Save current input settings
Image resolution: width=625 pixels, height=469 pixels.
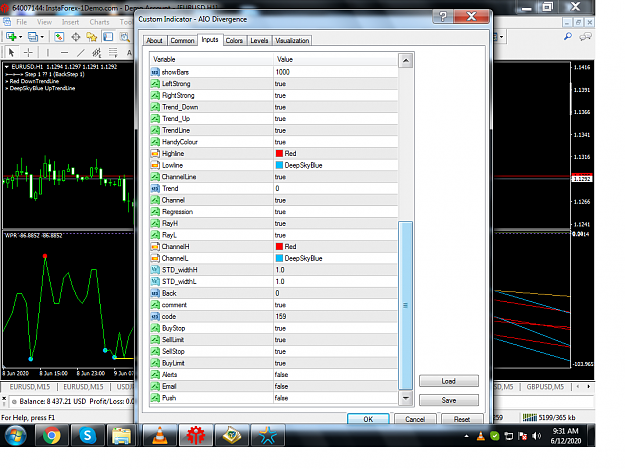[x=448, y=400]
